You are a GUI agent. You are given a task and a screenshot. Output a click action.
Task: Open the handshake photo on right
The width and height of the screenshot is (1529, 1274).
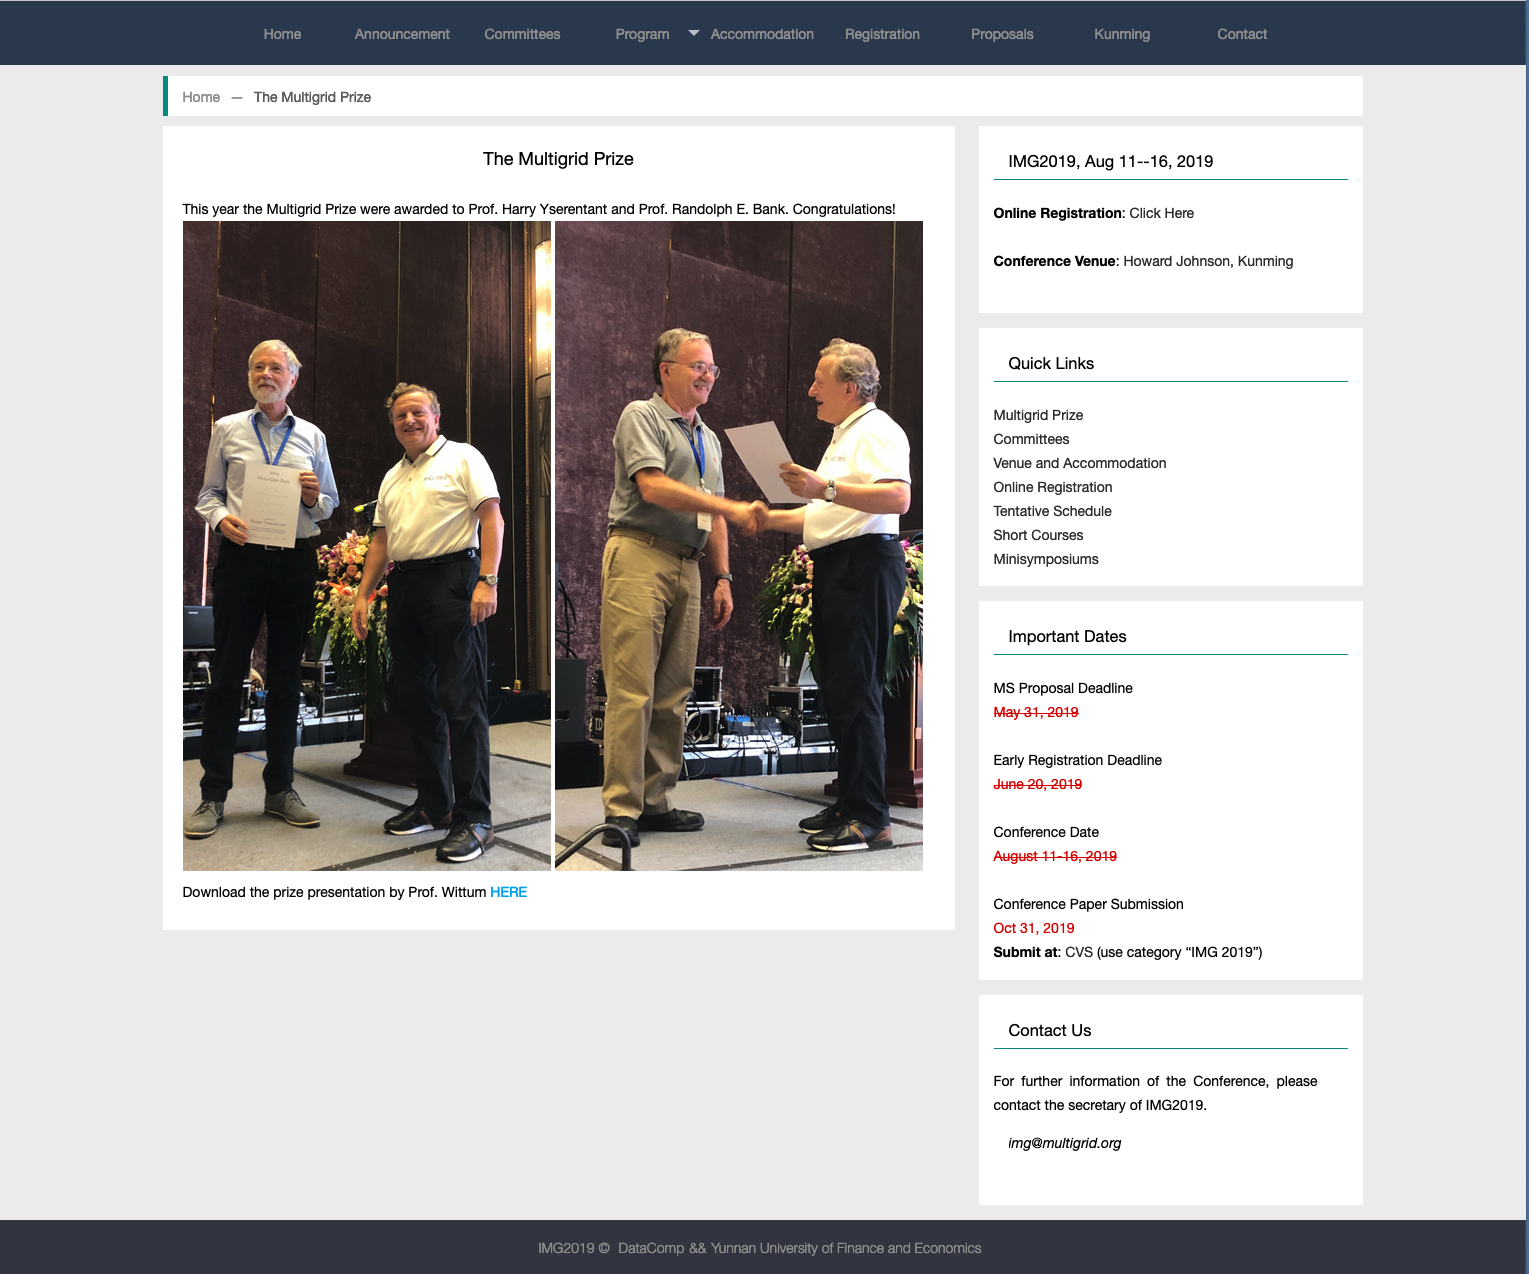(x=739, y=546)
